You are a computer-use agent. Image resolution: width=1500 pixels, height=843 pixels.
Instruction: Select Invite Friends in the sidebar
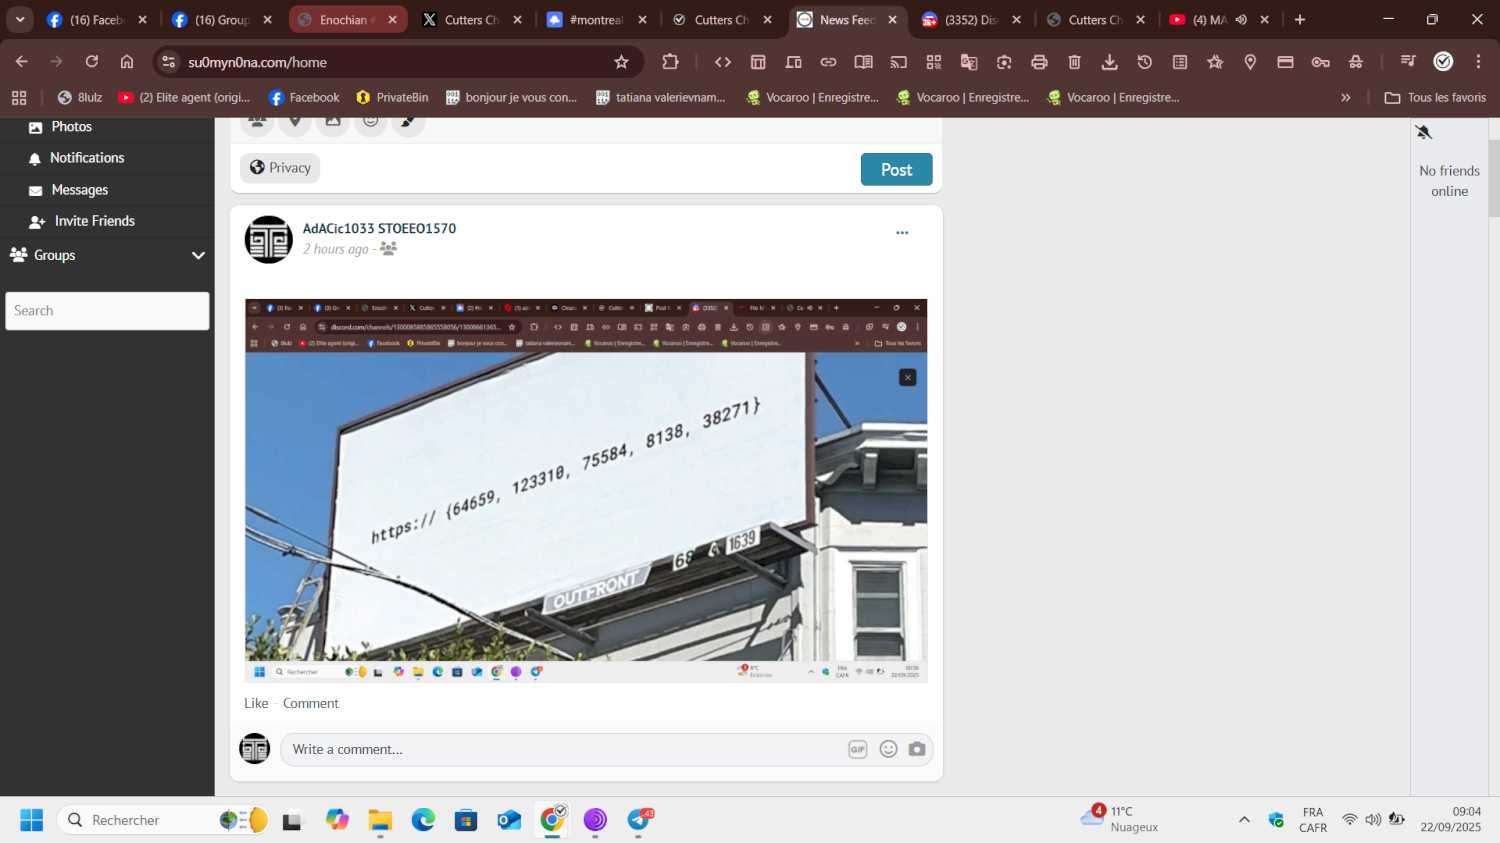pos(94,221)
